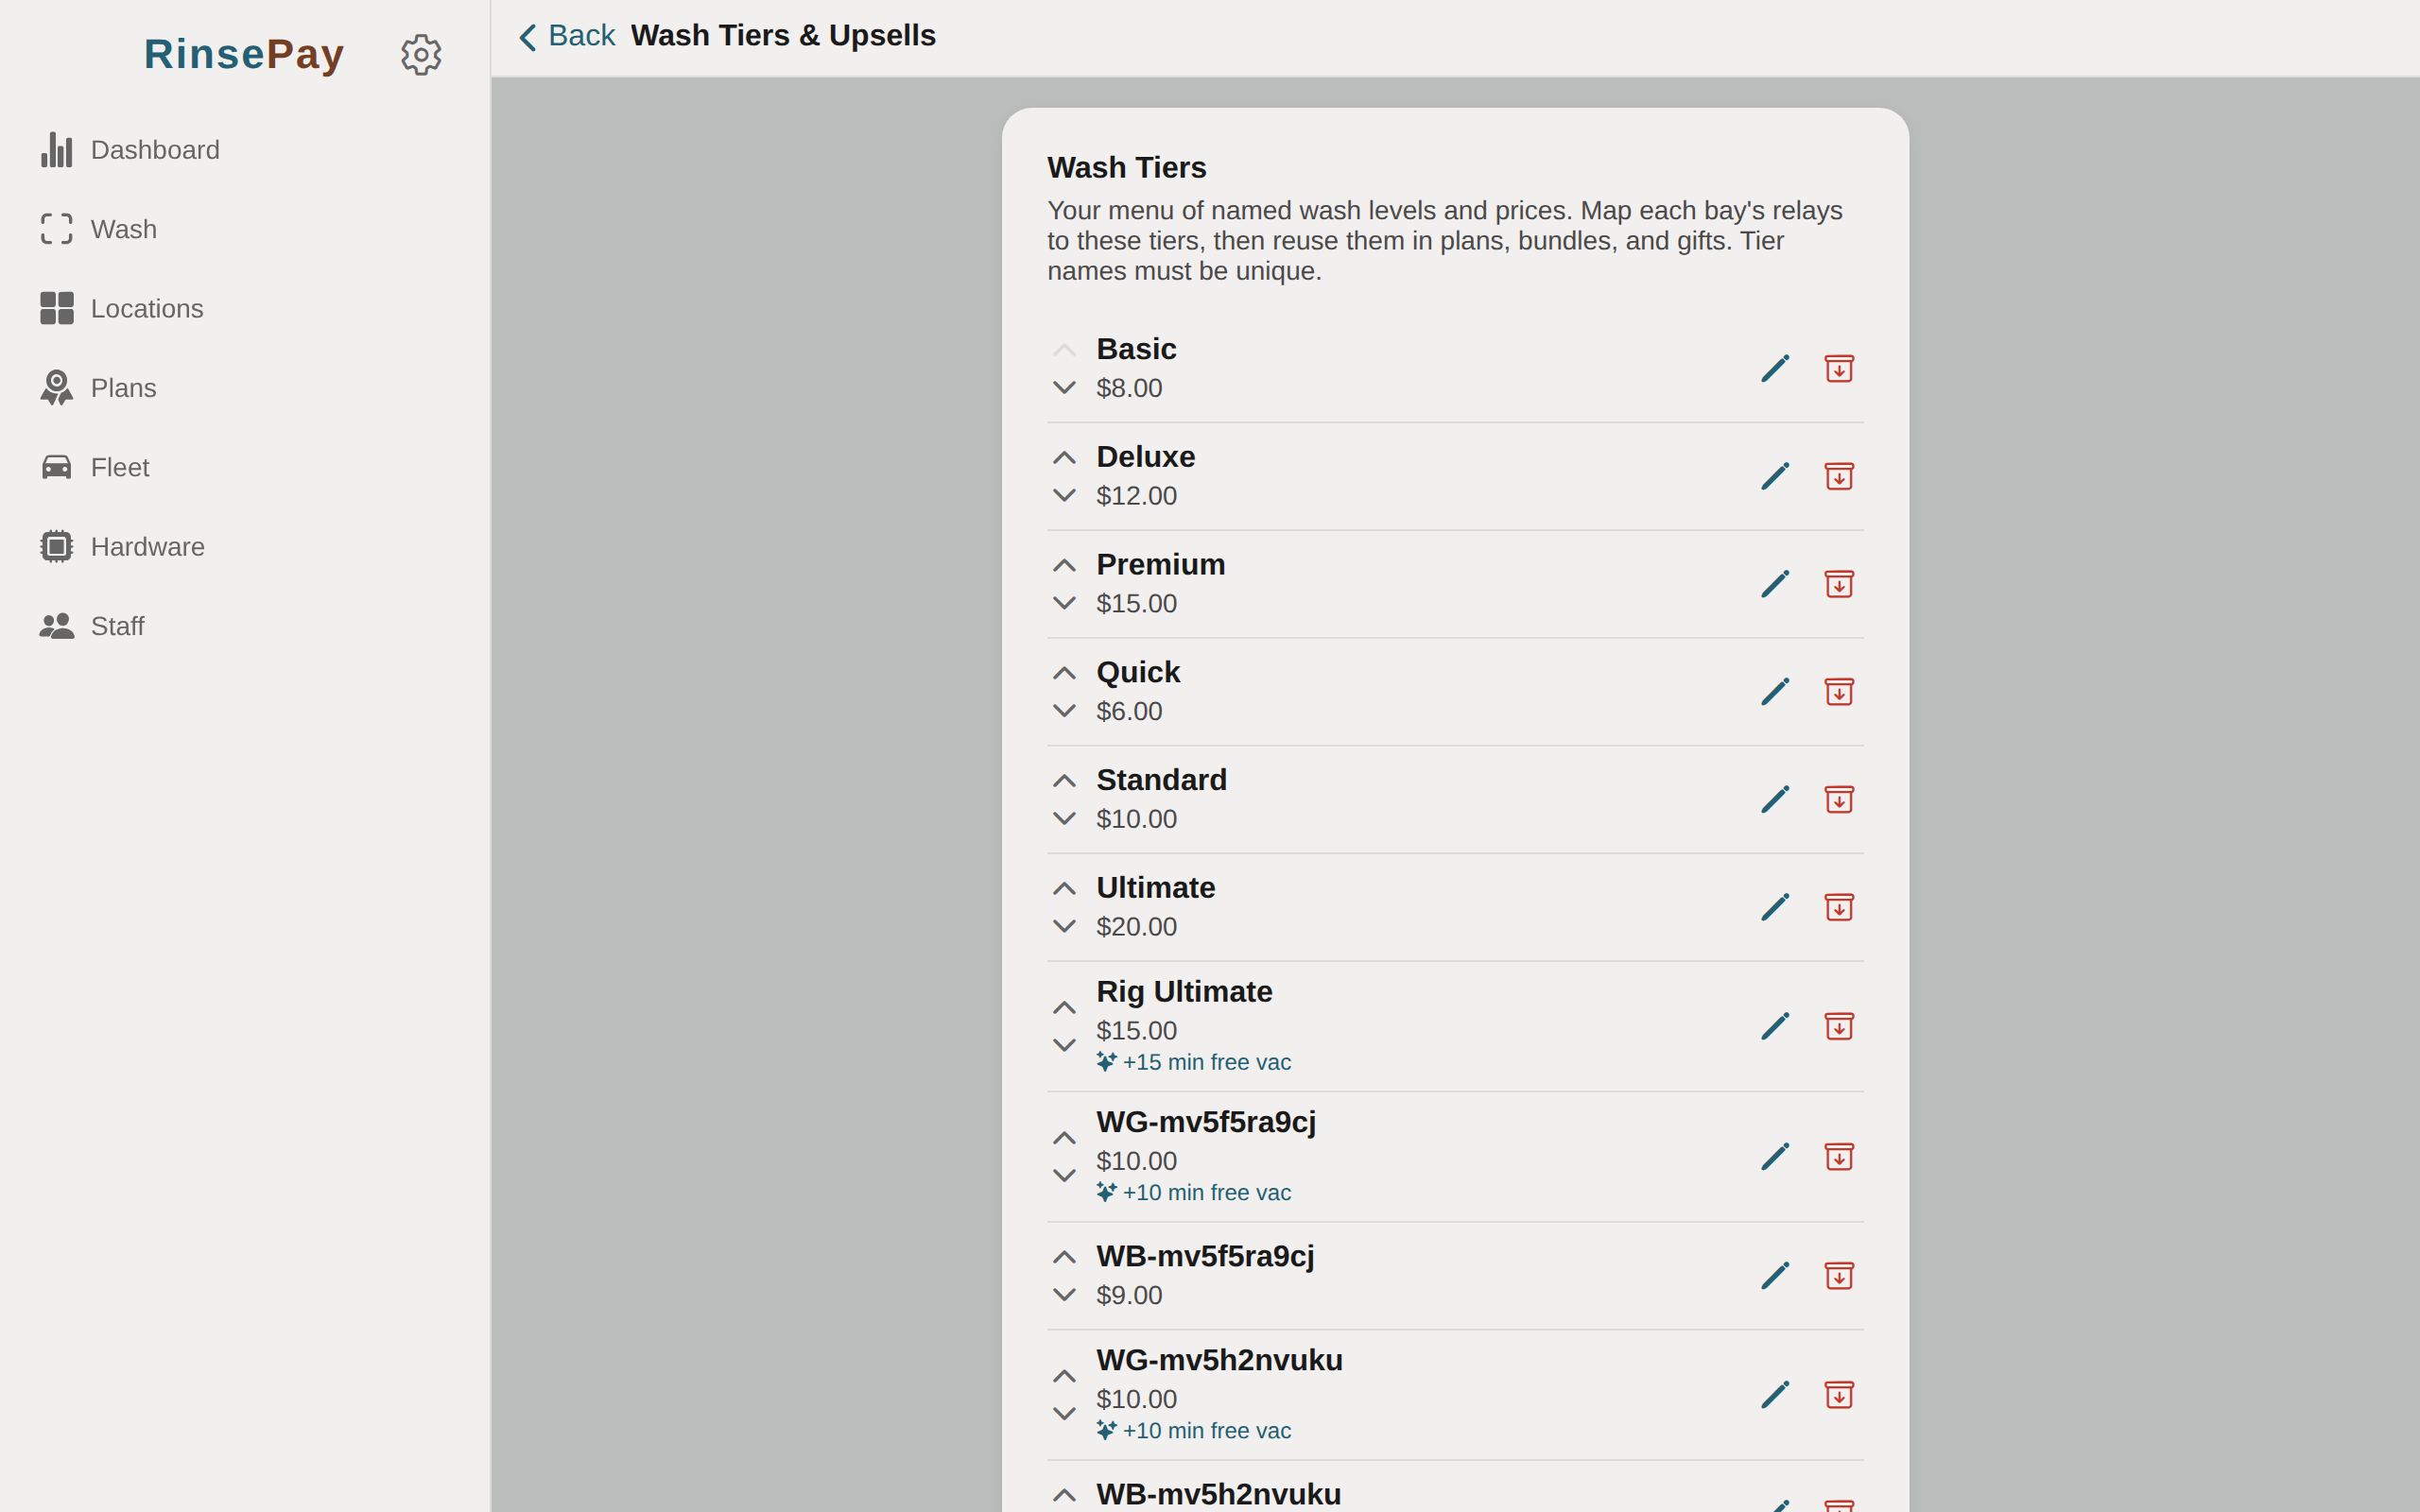Edit the Deluxe tier

tap(1775, 476)
